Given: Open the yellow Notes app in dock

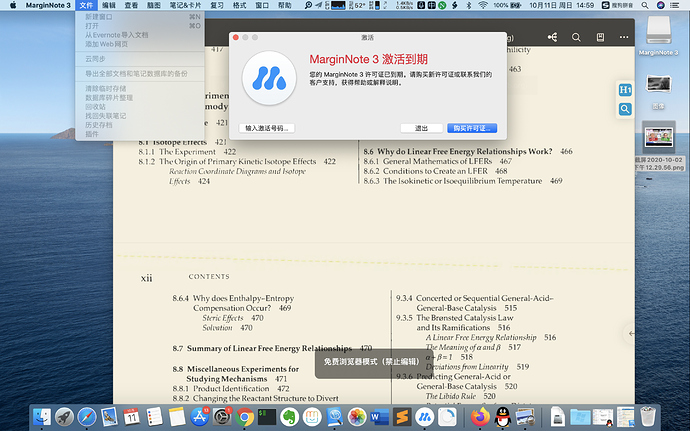Looking at the screenshot, I should tap(177, 416).
